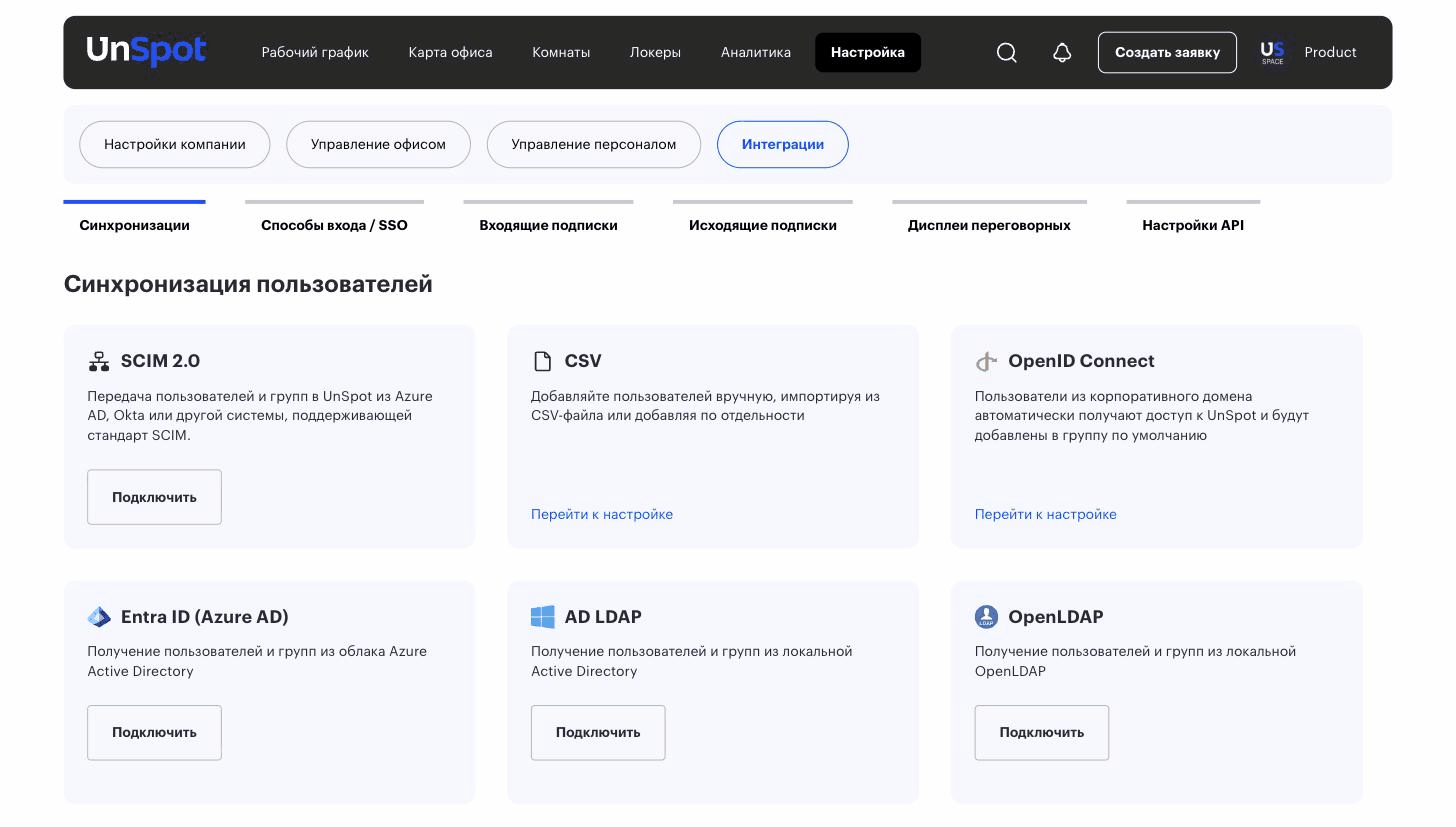Open Локеры section

coord(655,52)
